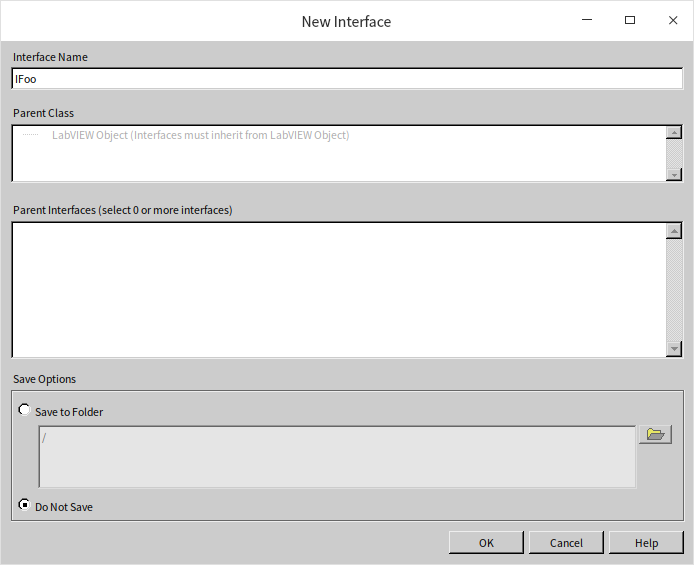Maximize the New Interface dialog
This screenshot has width=694, height=565.
630,21
